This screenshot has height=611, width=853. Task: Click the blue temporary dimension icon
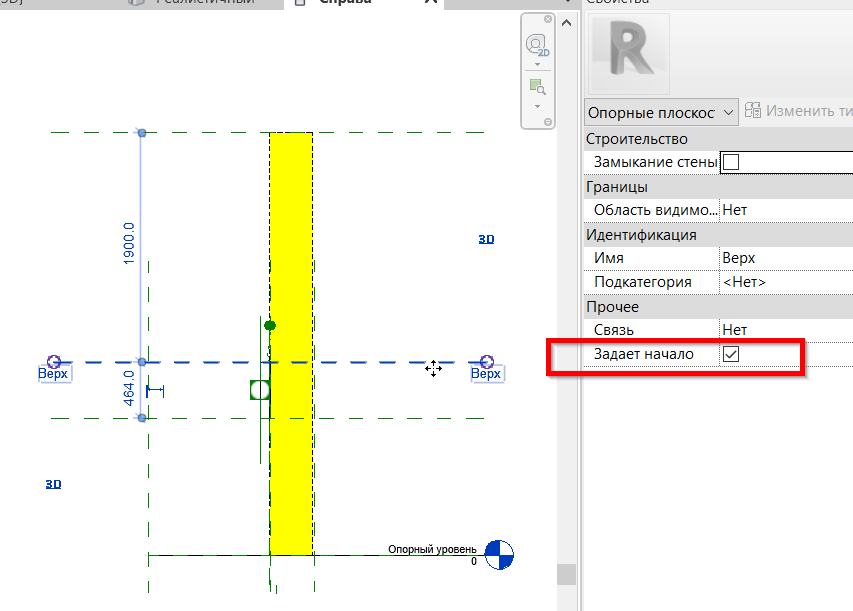tap(155, 391)
